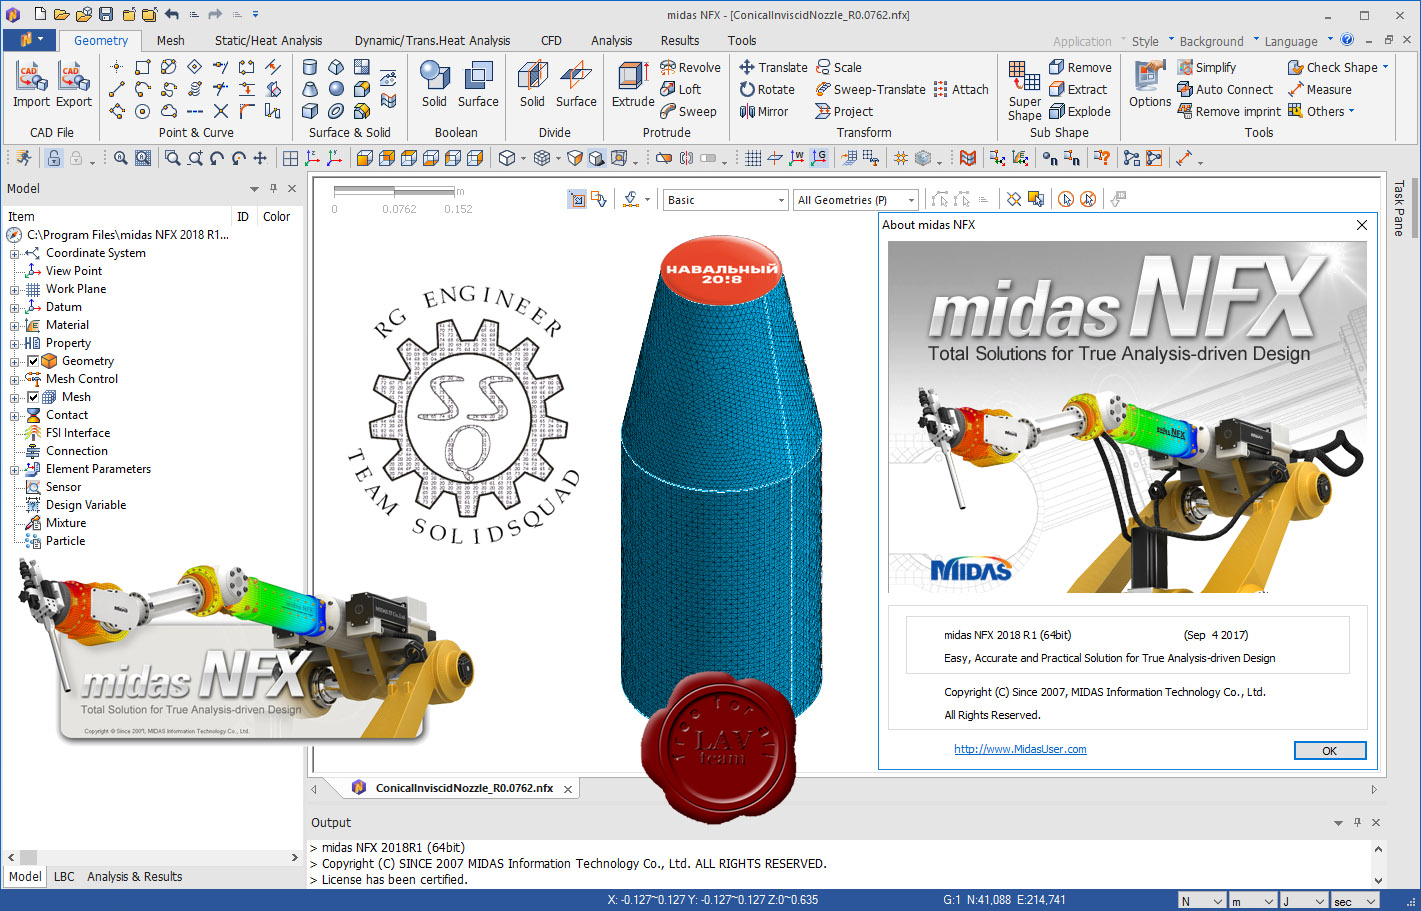Choose the Translate transform tool
The image size is (1421, 911).
773,67
